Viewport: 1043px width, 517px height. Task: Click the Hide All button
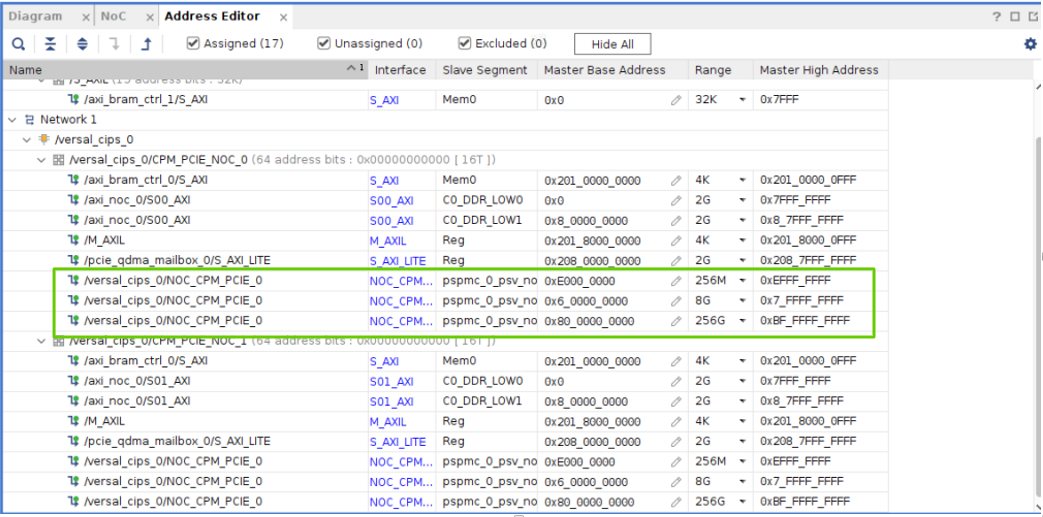point(612,44)
